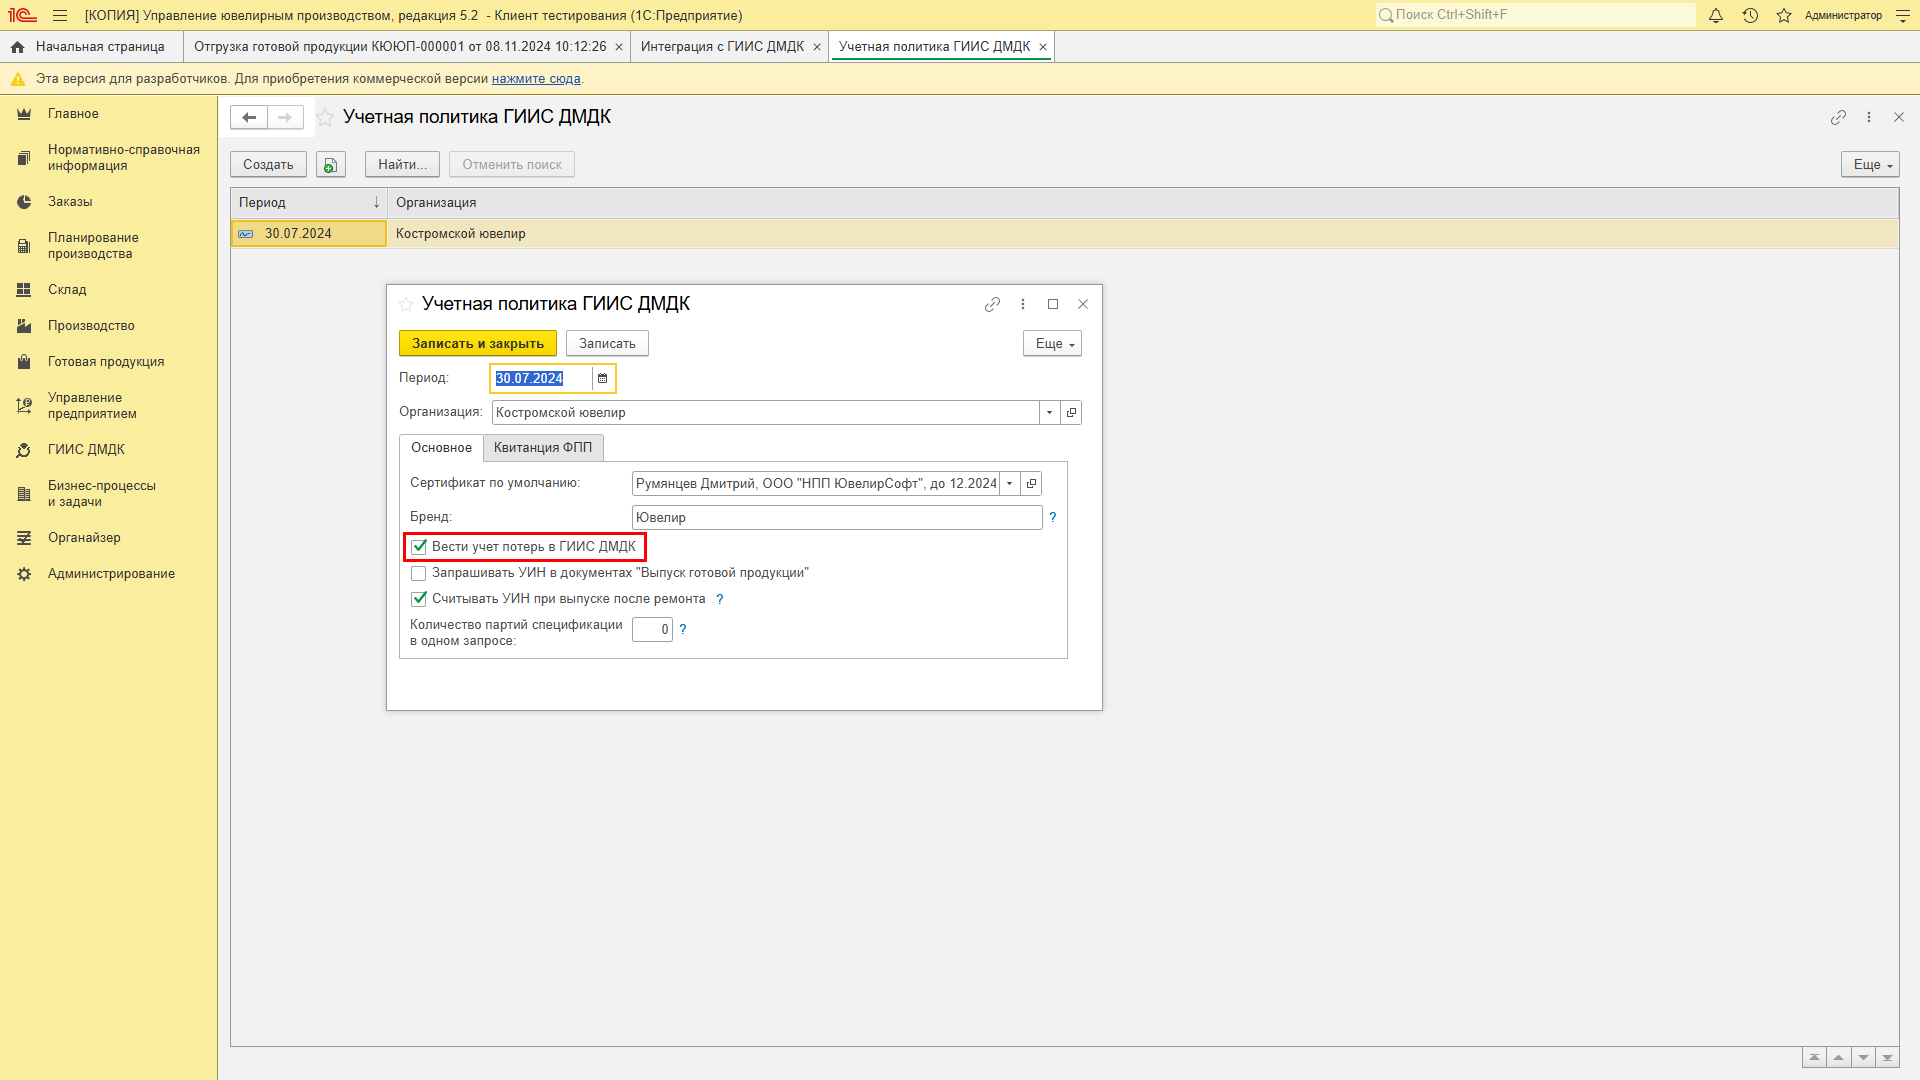Show help for Бренд field

click(1052, 517)
